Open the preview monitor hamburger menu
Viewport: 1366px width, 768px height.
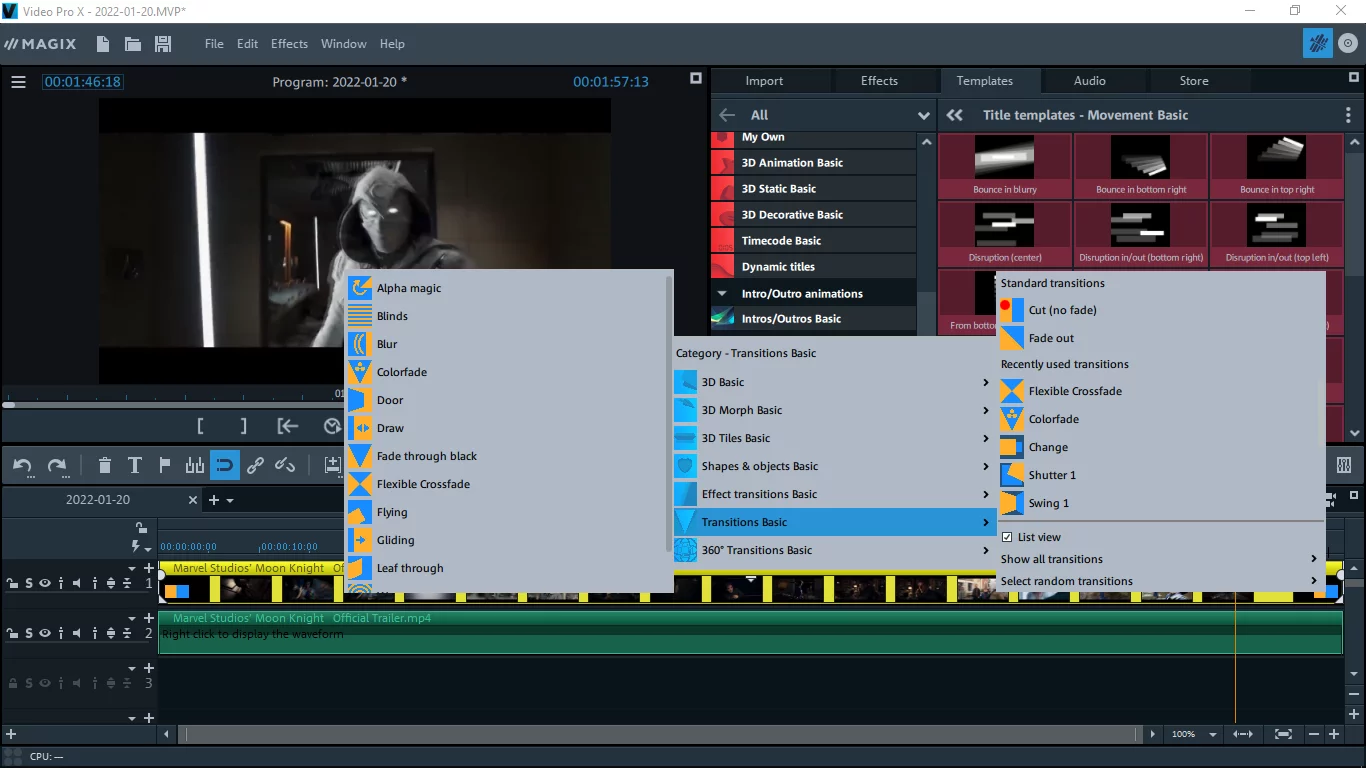point(18,82)
